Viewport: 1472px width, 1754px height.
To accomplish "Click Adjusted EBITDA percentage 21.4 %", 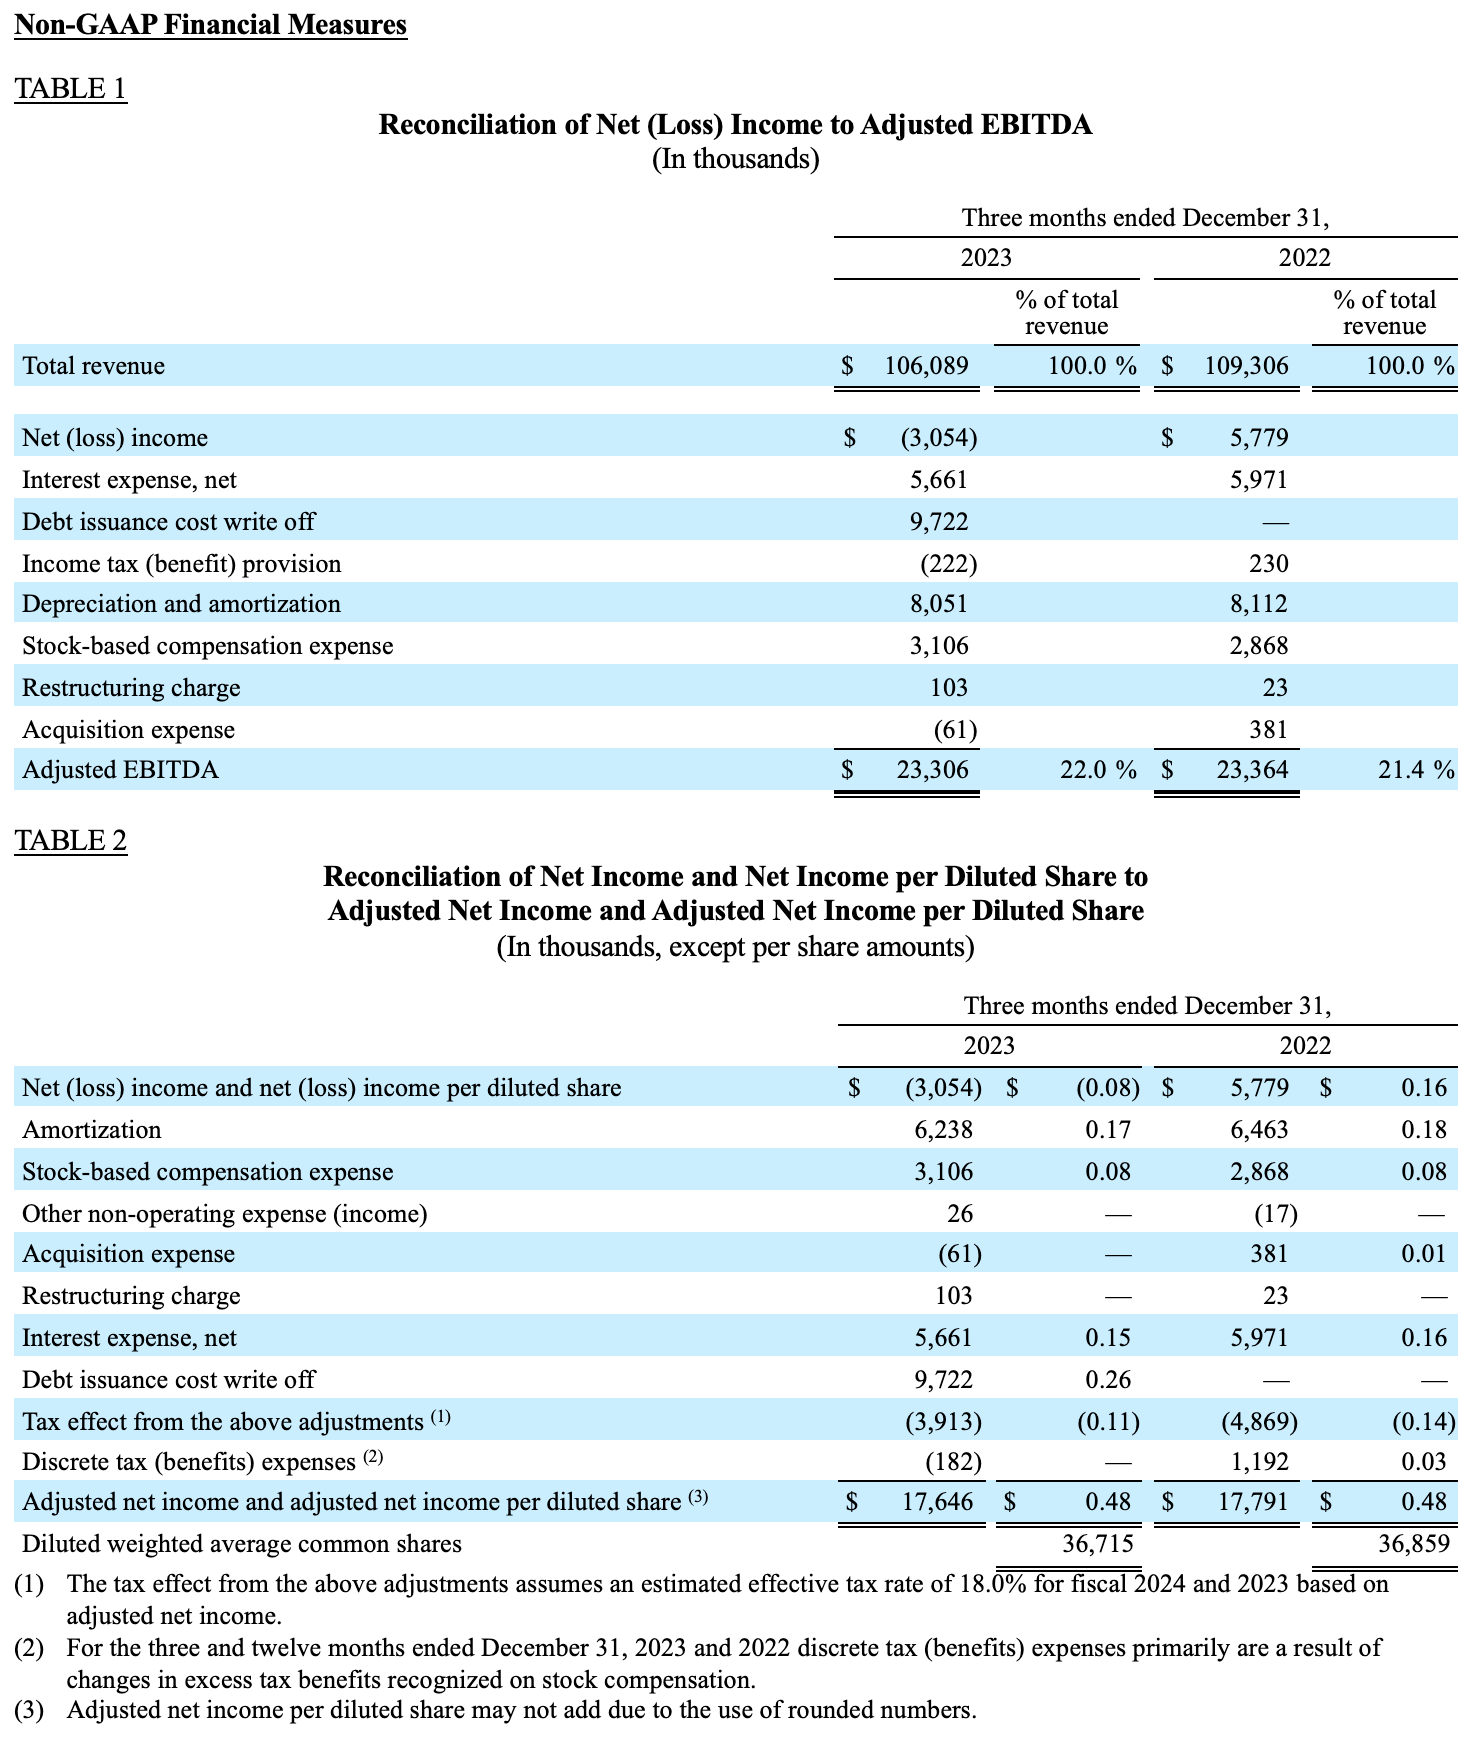I will tap(1415, 770).
